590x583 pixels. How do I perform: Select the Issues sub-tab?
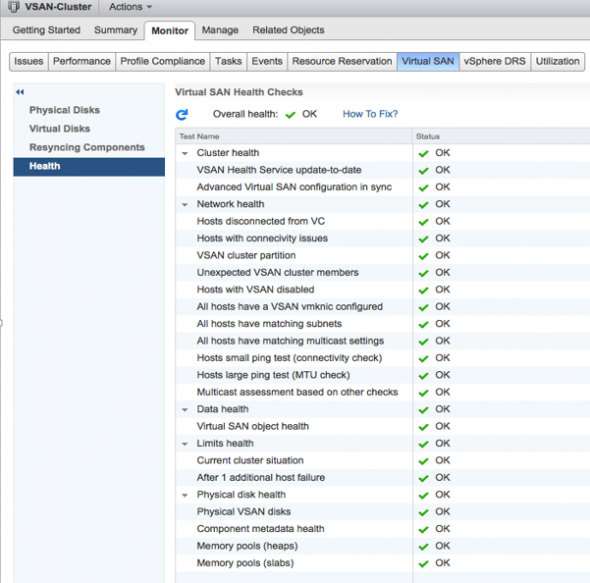coord(29,61)
